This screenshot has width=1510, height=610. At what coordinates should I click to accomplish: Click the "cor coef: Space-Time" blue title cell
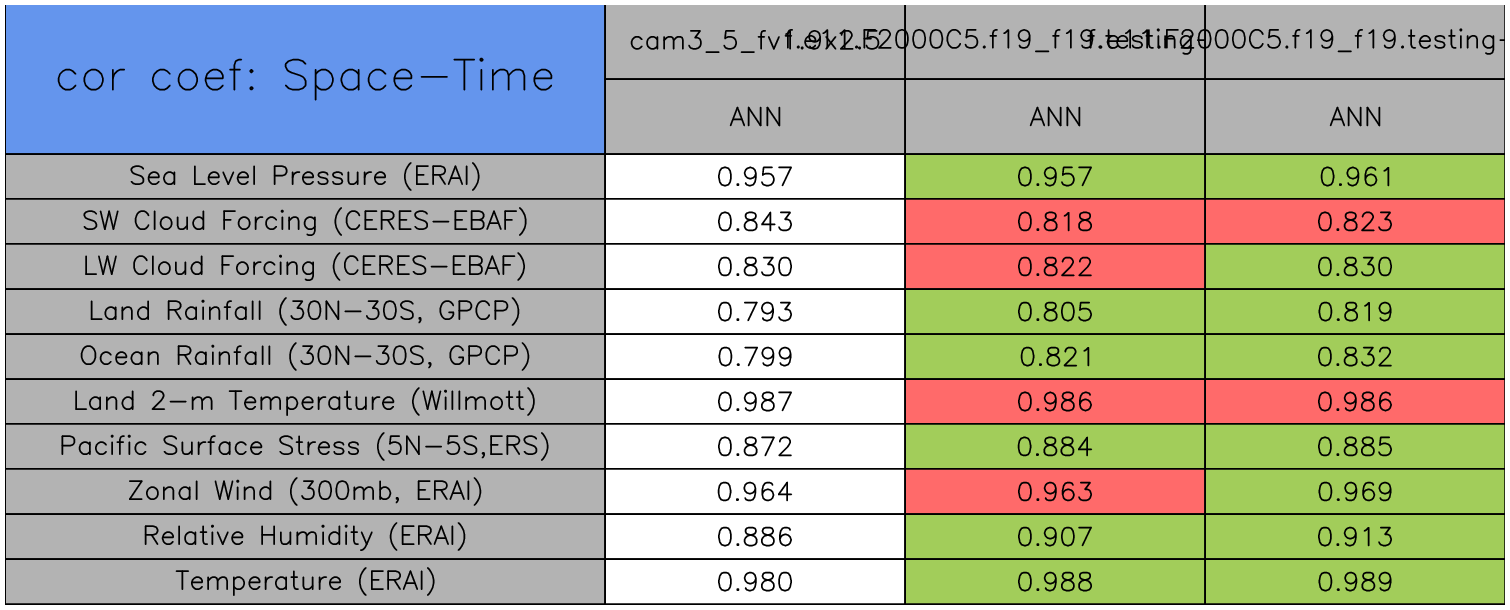(305, 78)
